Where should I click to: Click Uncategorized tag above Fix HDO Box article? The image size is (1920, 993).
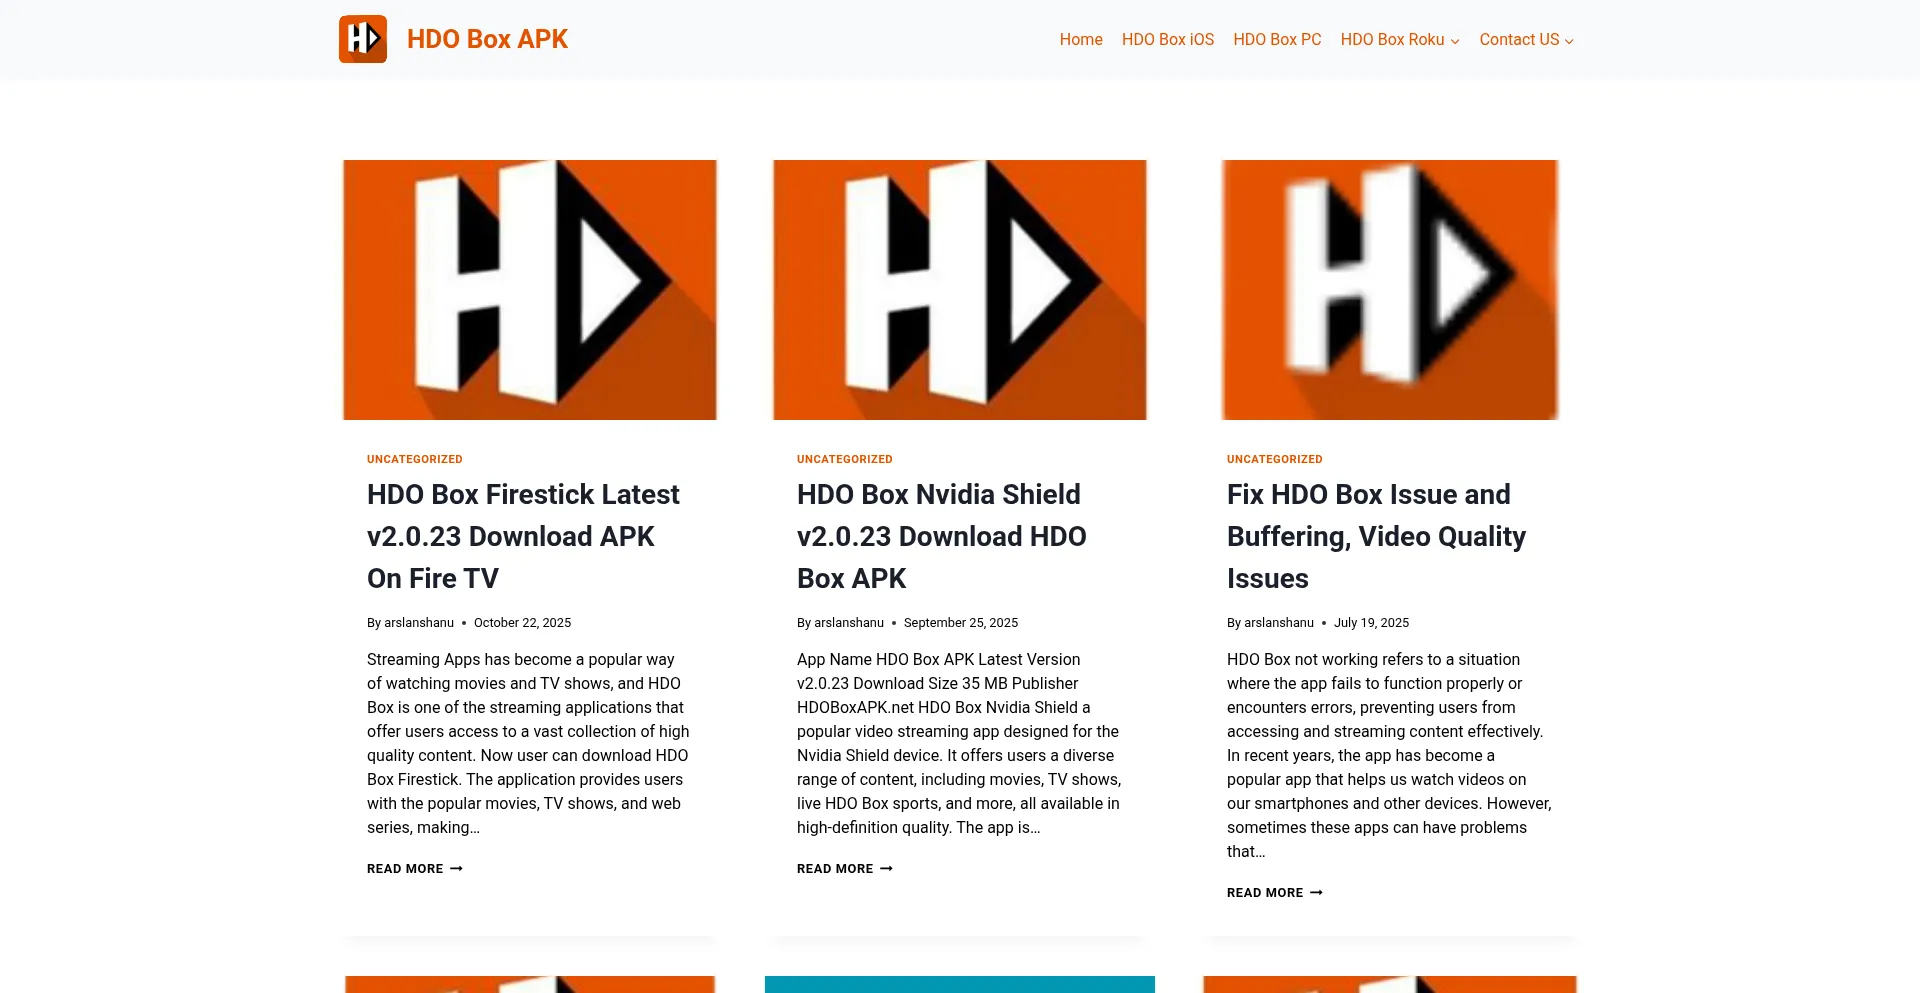1275,459
